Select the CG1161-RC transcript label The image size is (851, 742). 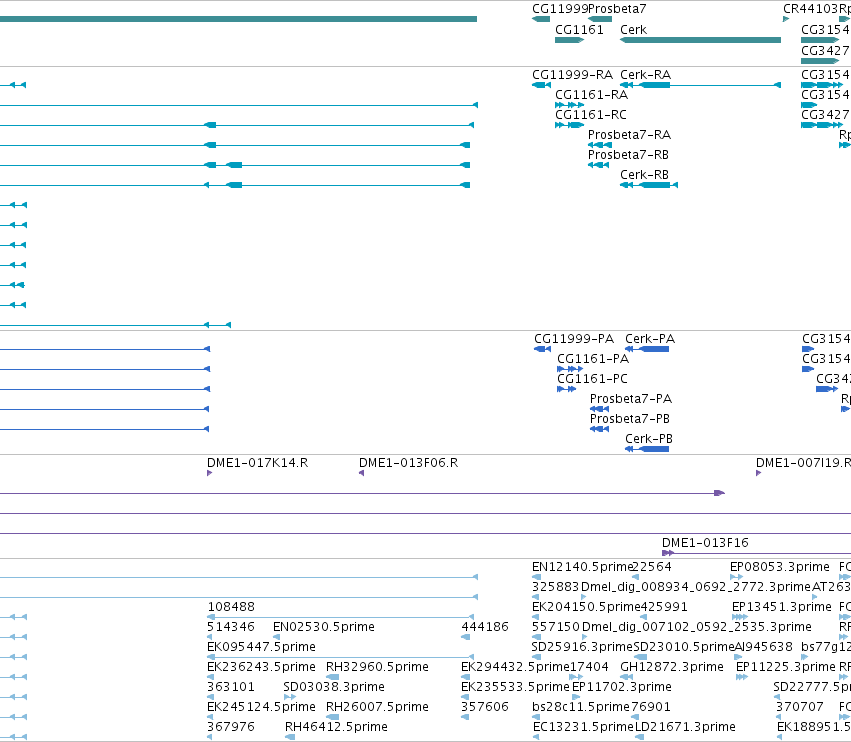click(591, 115)
